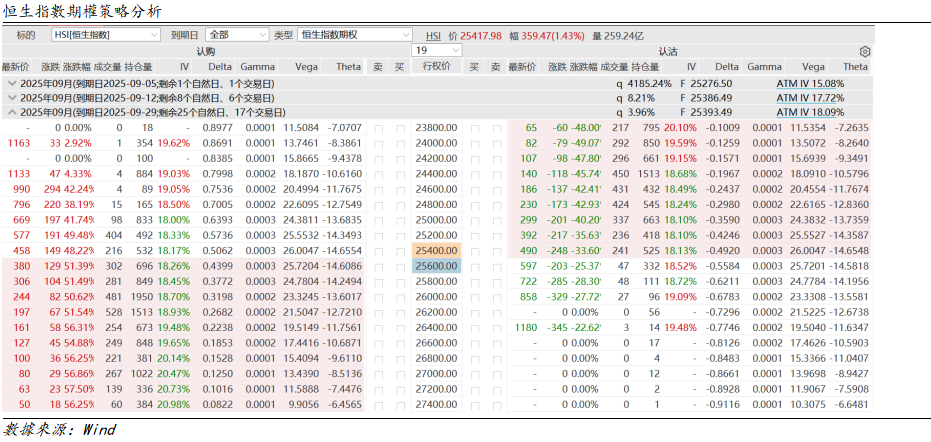Image resolution: width=931 pixels, height=442 pixels.
Task: Tick call-side 卖 checkbox for strike 23800.00
Action: click(x=378, y=128)
